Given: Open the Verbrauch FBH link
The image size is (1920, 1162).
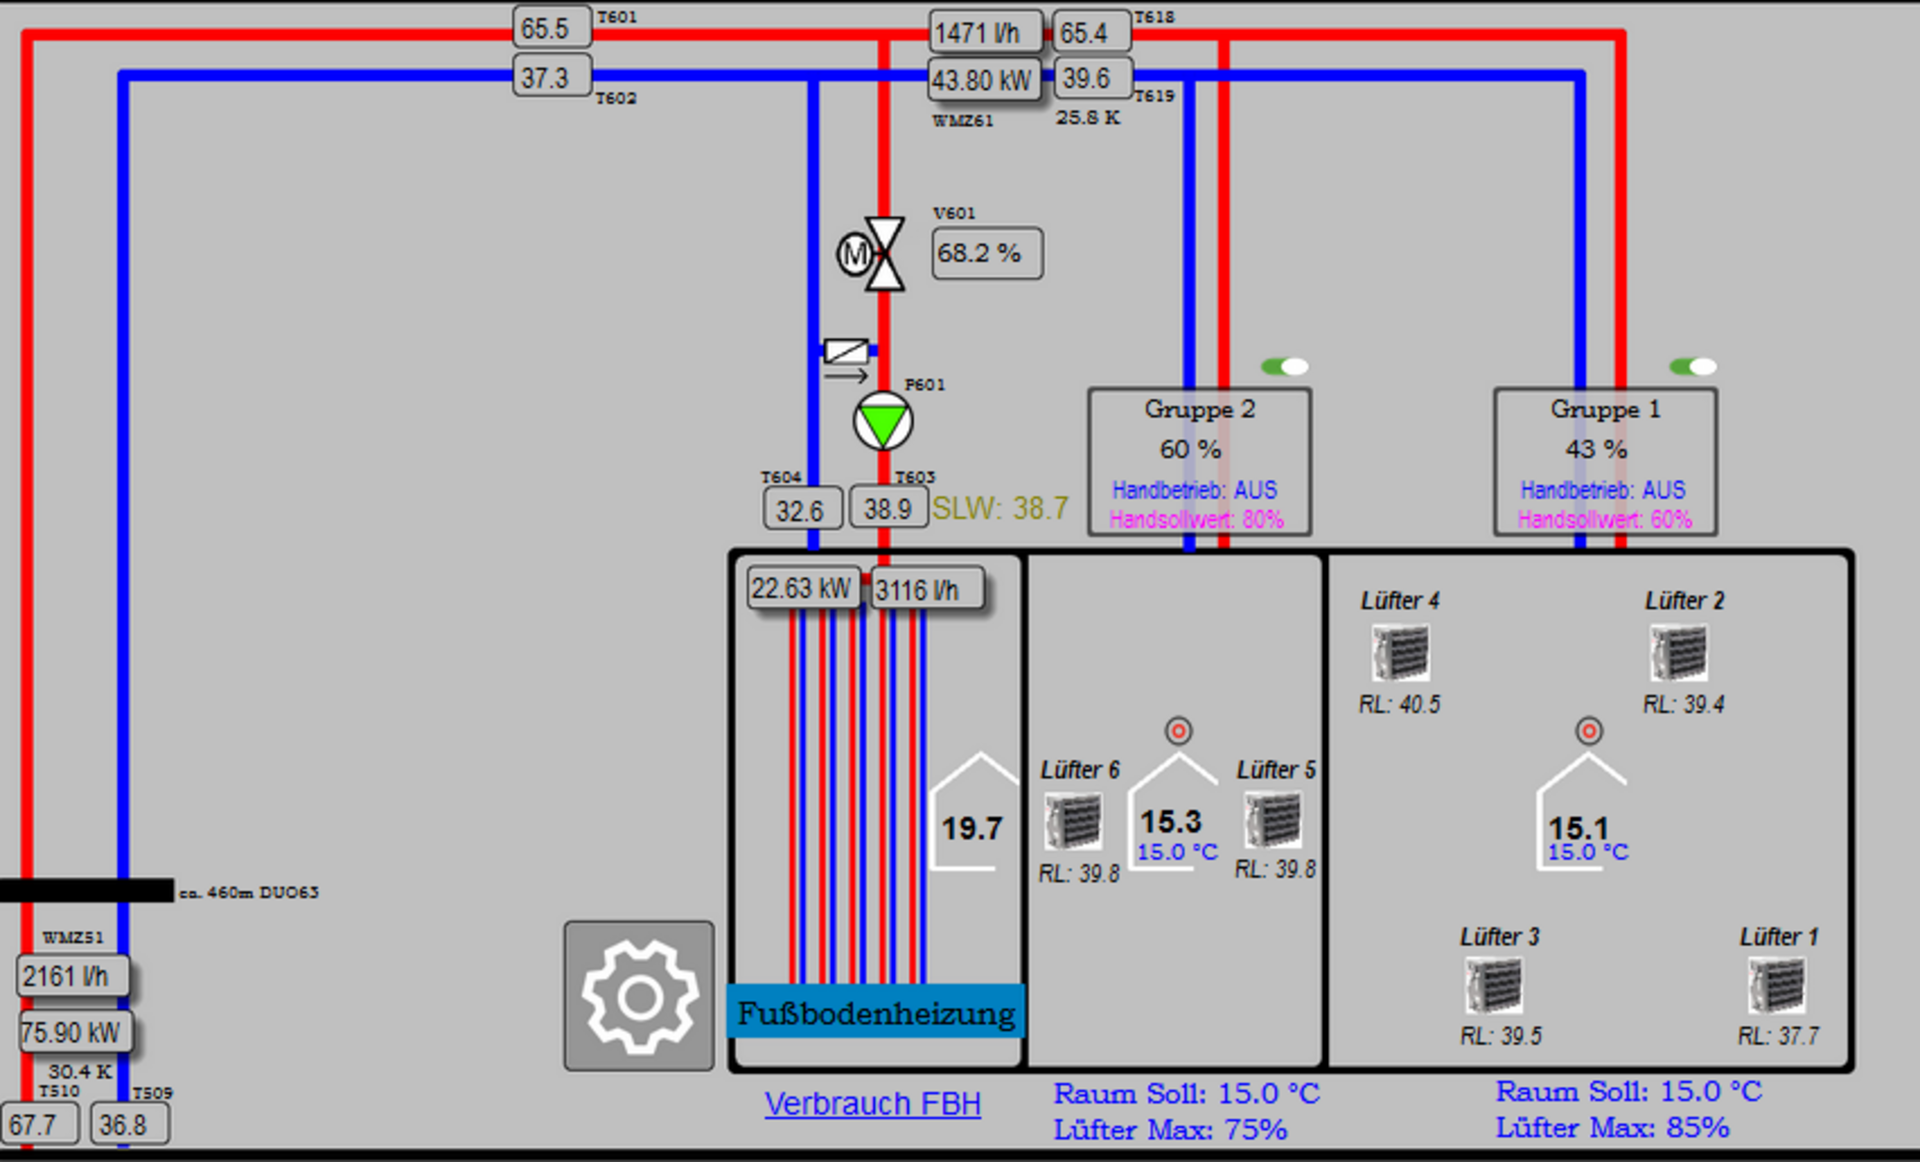Looking at the screenshot, I should coord(872,1104).
